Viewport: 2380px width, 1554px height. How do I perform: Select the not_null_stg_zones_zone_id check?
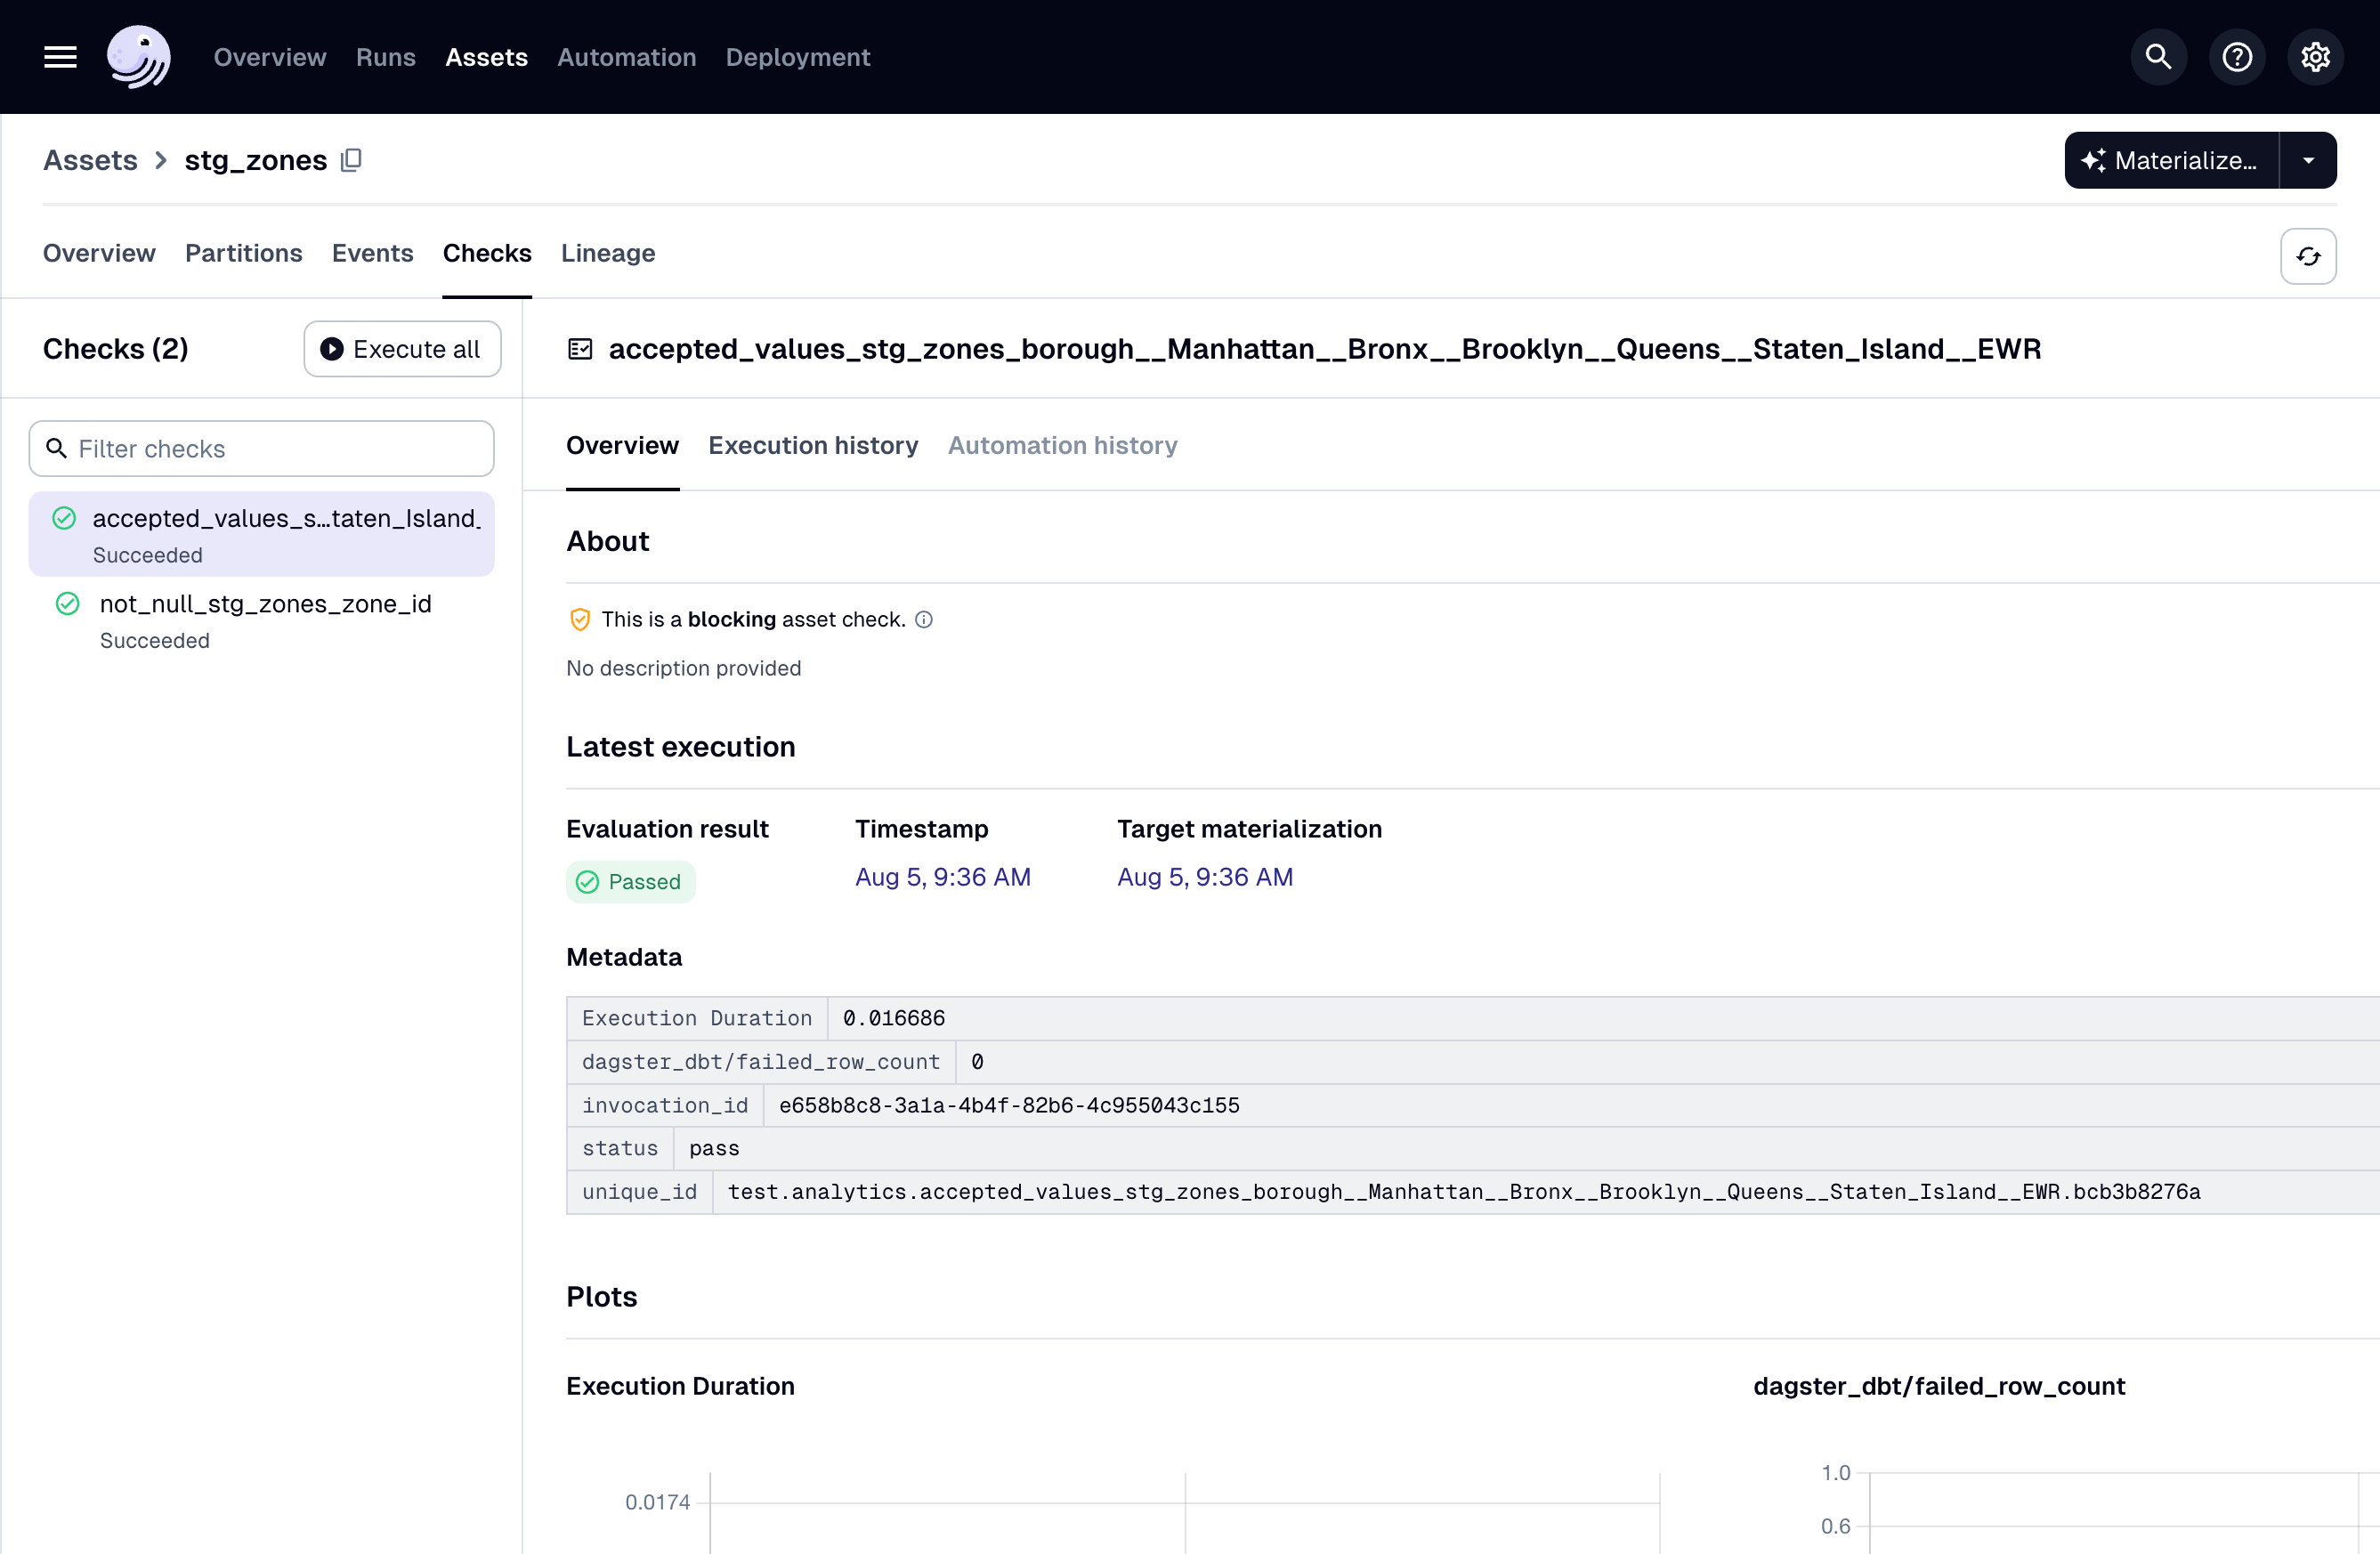point(265,604)
